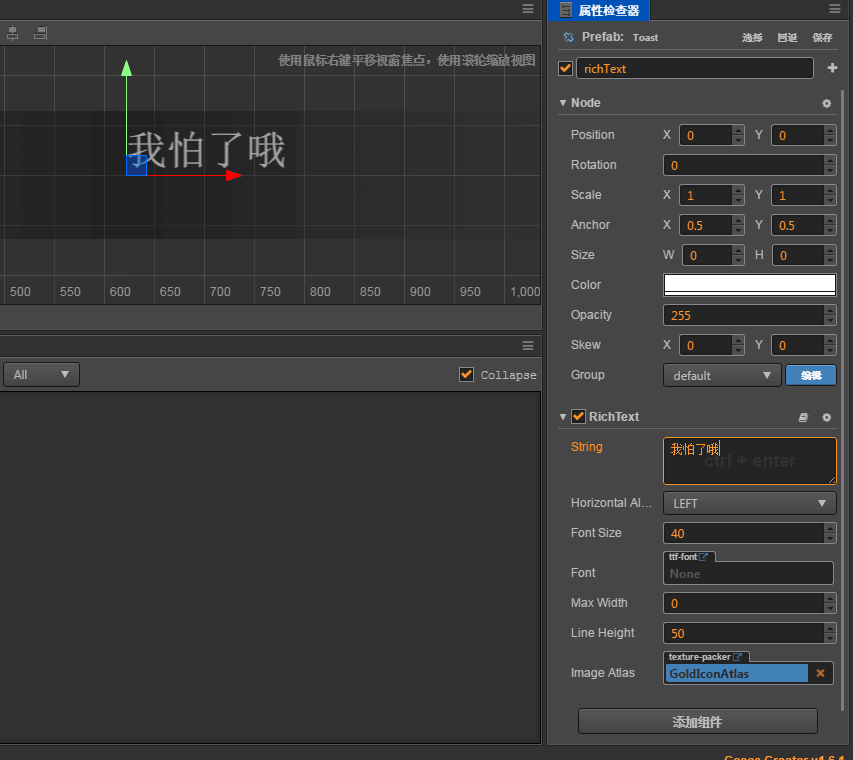Click the Anchor X input field
Viewport: 853px width, 760px height.
[x=706, y=225]
